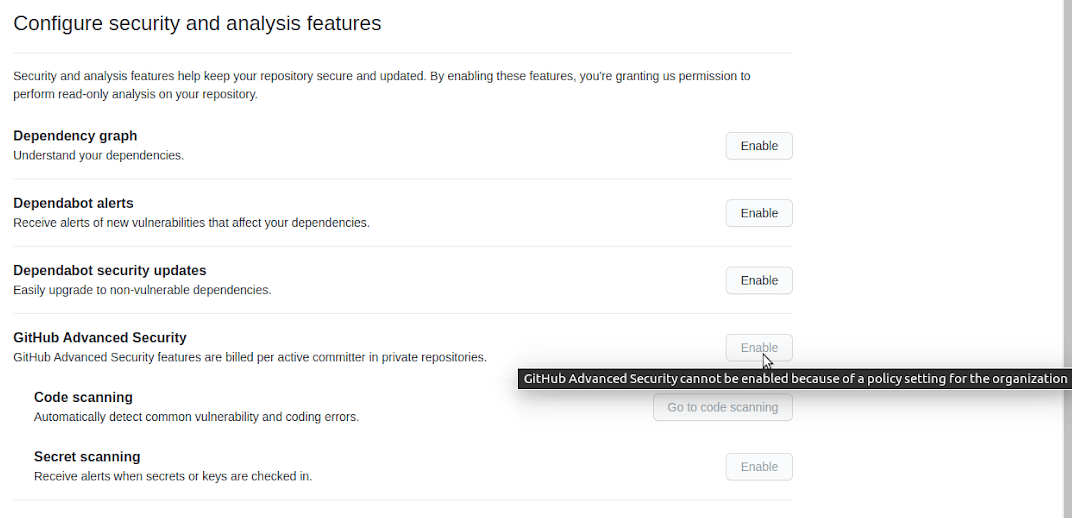Screen dimensions: 1072x518
Task: Click the Code scanning heading
Action: coord(83,397)
